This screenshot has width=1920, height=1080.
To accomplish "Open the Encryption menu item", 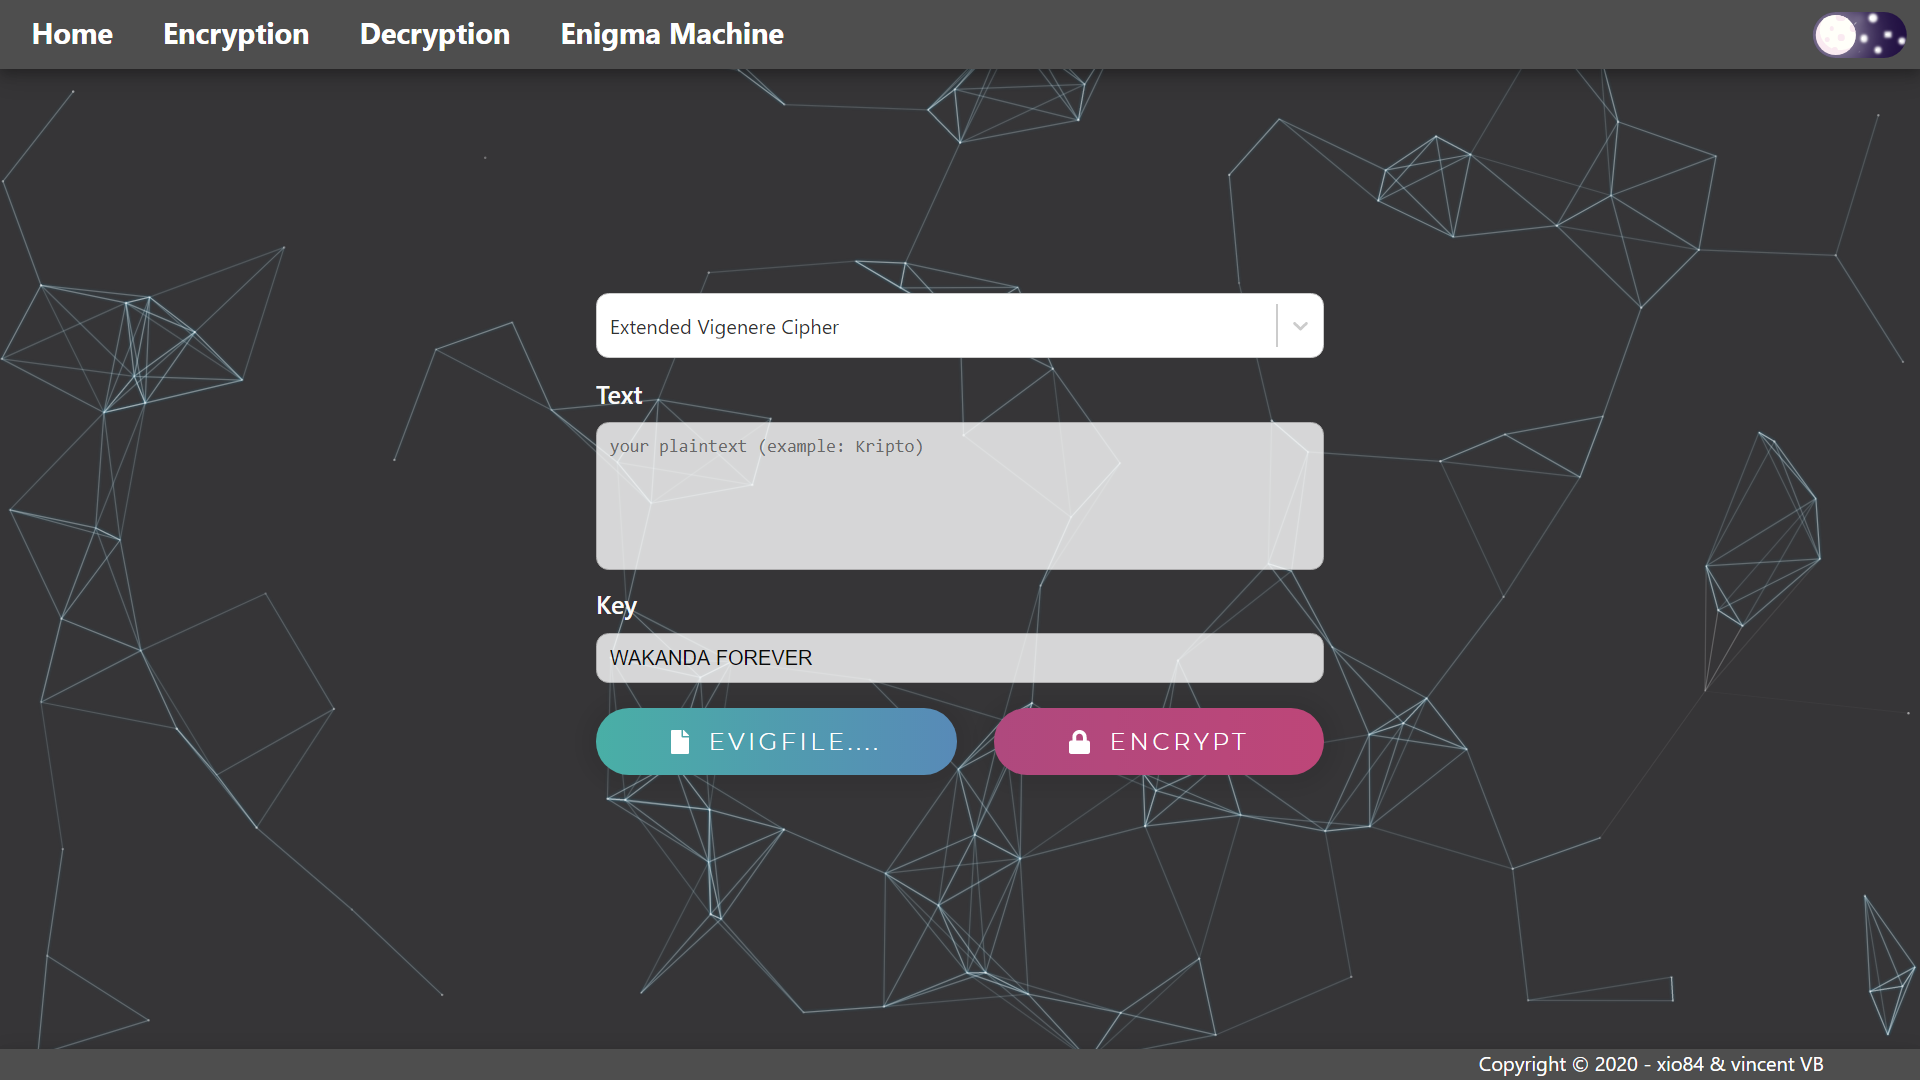I will pyautogui.click(x=236, y=34).
